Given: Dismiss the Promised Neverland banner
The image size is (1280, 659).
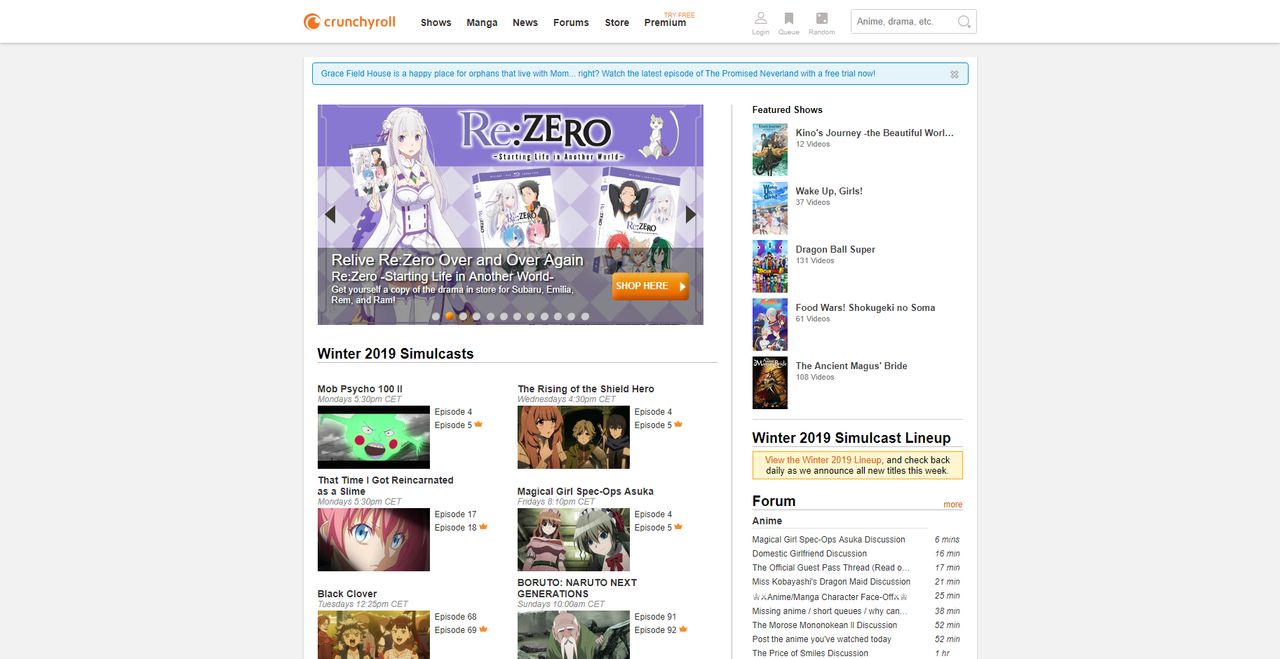Looking at the screenshot, I should [x=954, y=74].
